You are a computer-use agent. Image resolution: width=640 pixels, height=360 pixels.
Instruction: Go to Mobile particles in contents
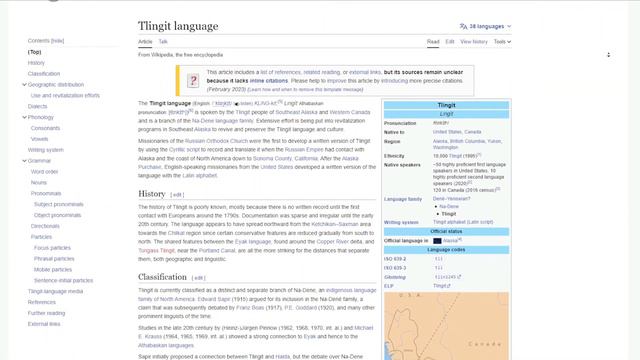pyautogui.click(x=53, y=270)
